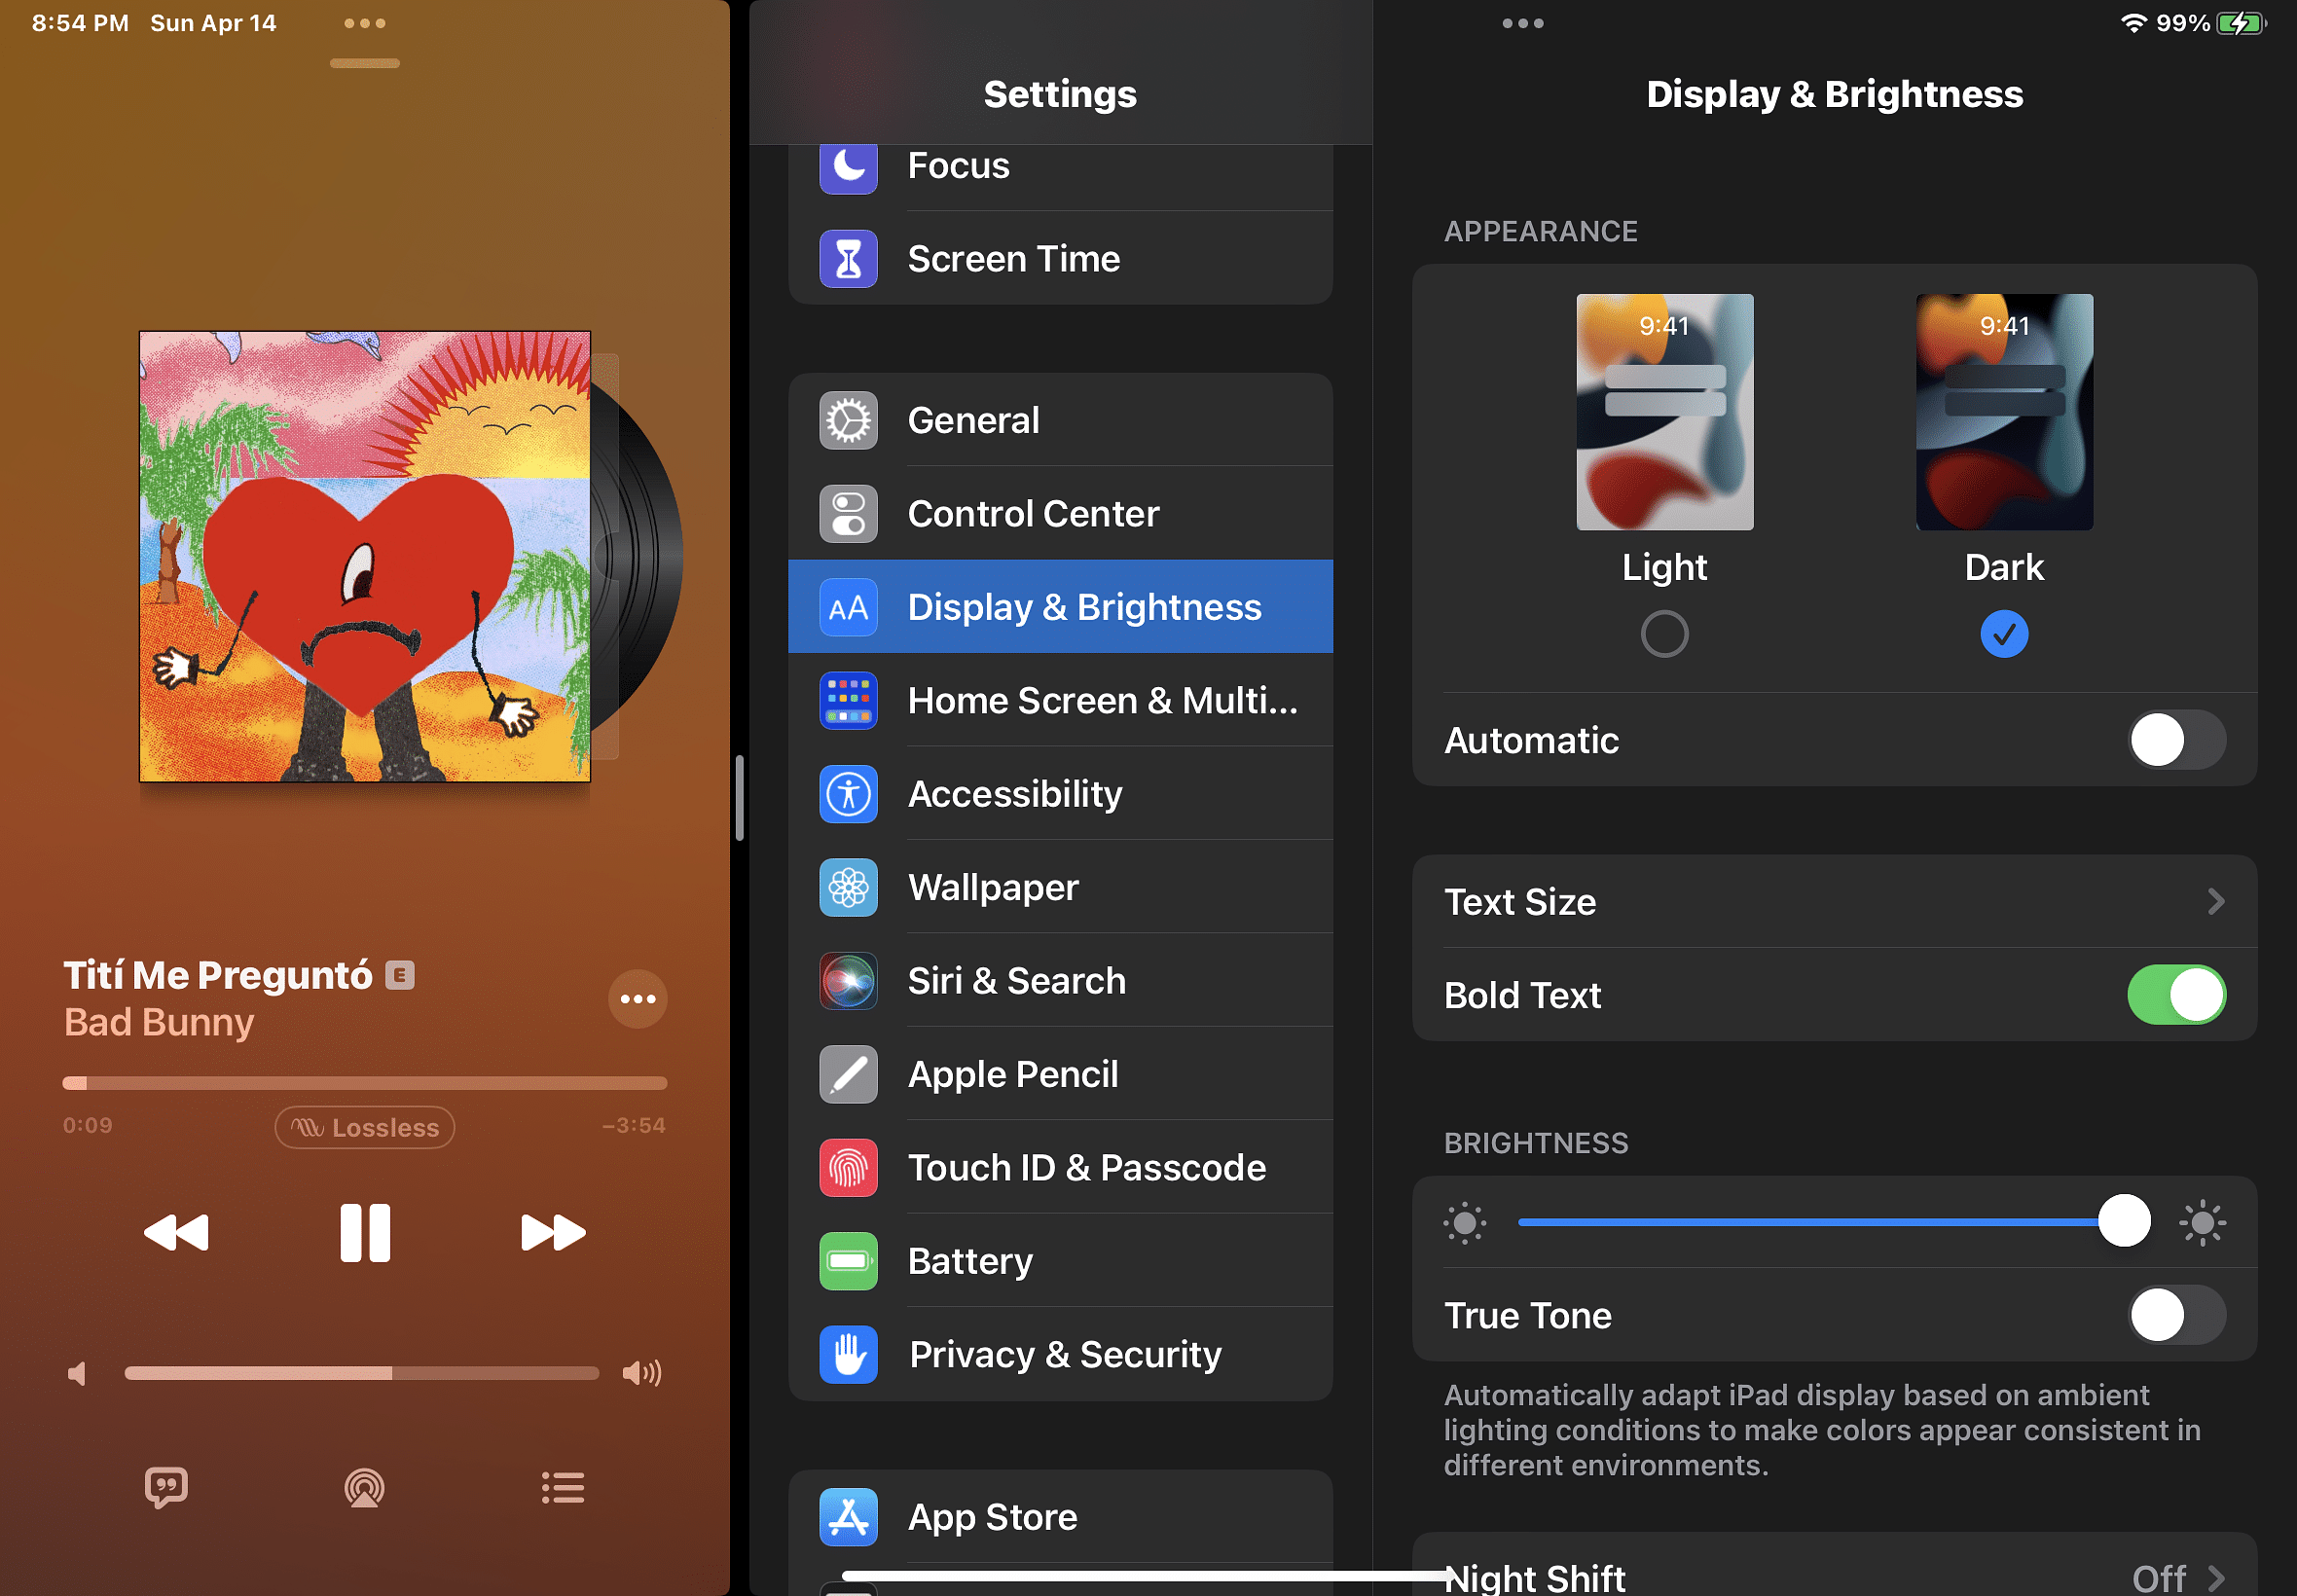Pause the playing song
Screen dimensions: 2297x1596
click(364, 1232)
